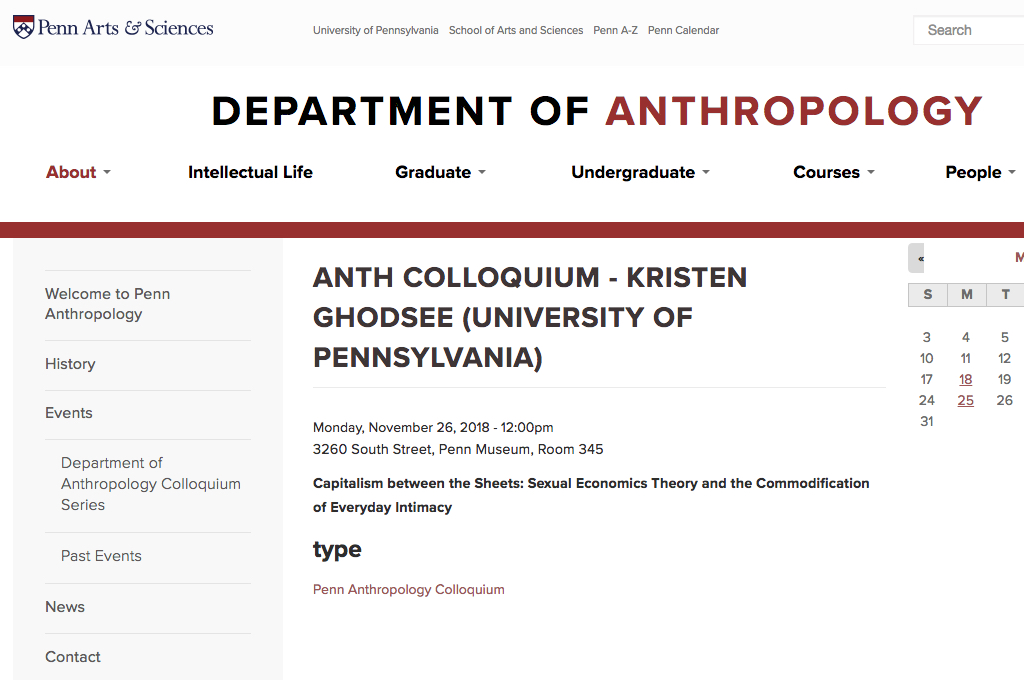Open University of Pennsylvania link
1024x680 pixels.
(x=376, y=30)
